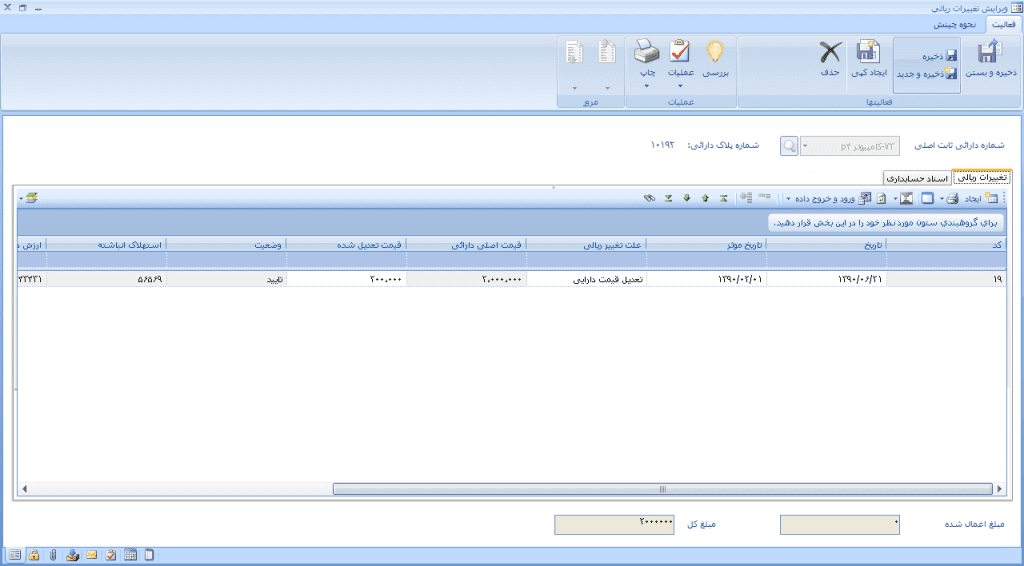Click the envelope icon in the bottom bar
The image size is (1024, 566).
(x=91, y=555)
